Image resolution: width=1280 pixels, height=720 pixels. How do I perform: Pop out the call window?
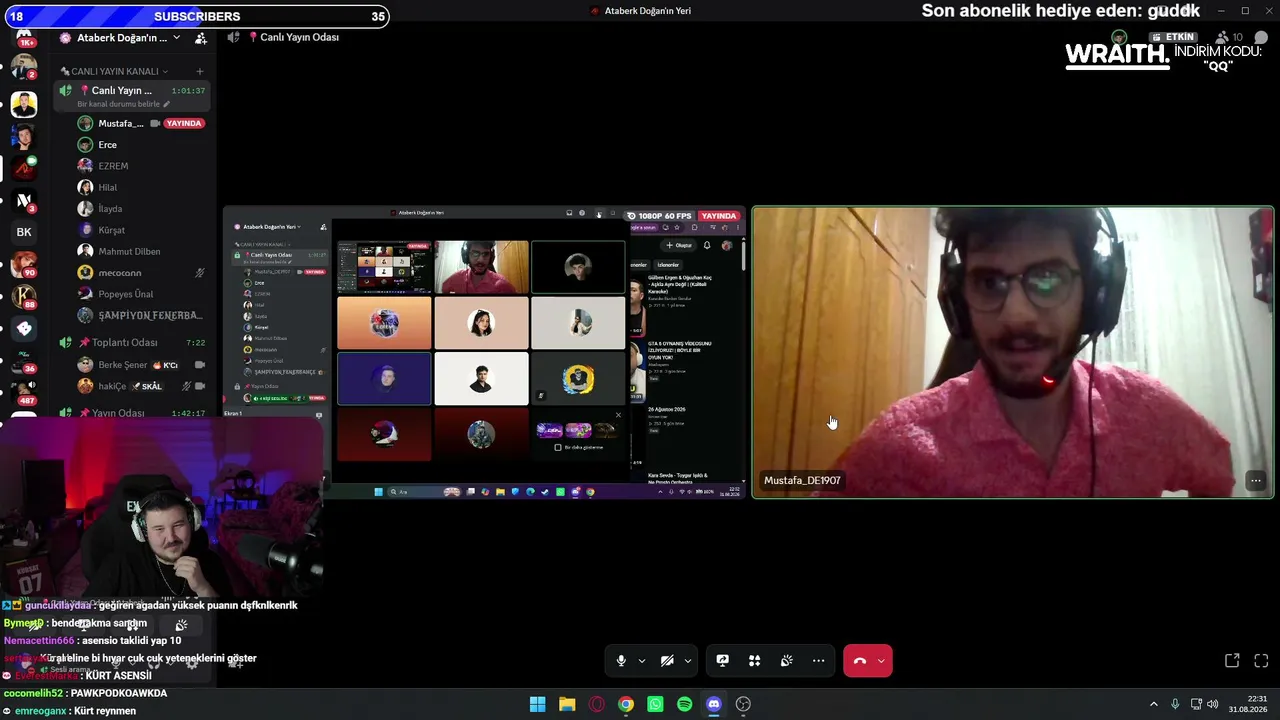[x=1232, y=661]
